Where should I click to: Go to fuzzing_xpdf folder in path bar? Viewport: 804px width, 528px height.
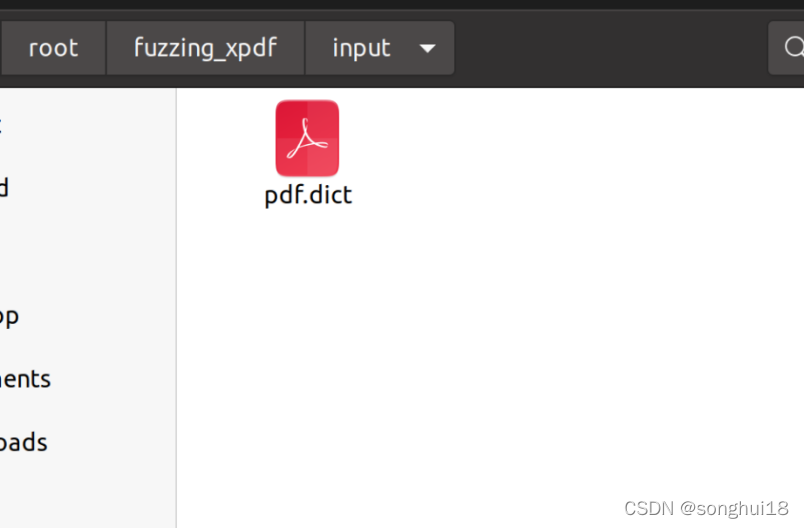tap(206, 48)
